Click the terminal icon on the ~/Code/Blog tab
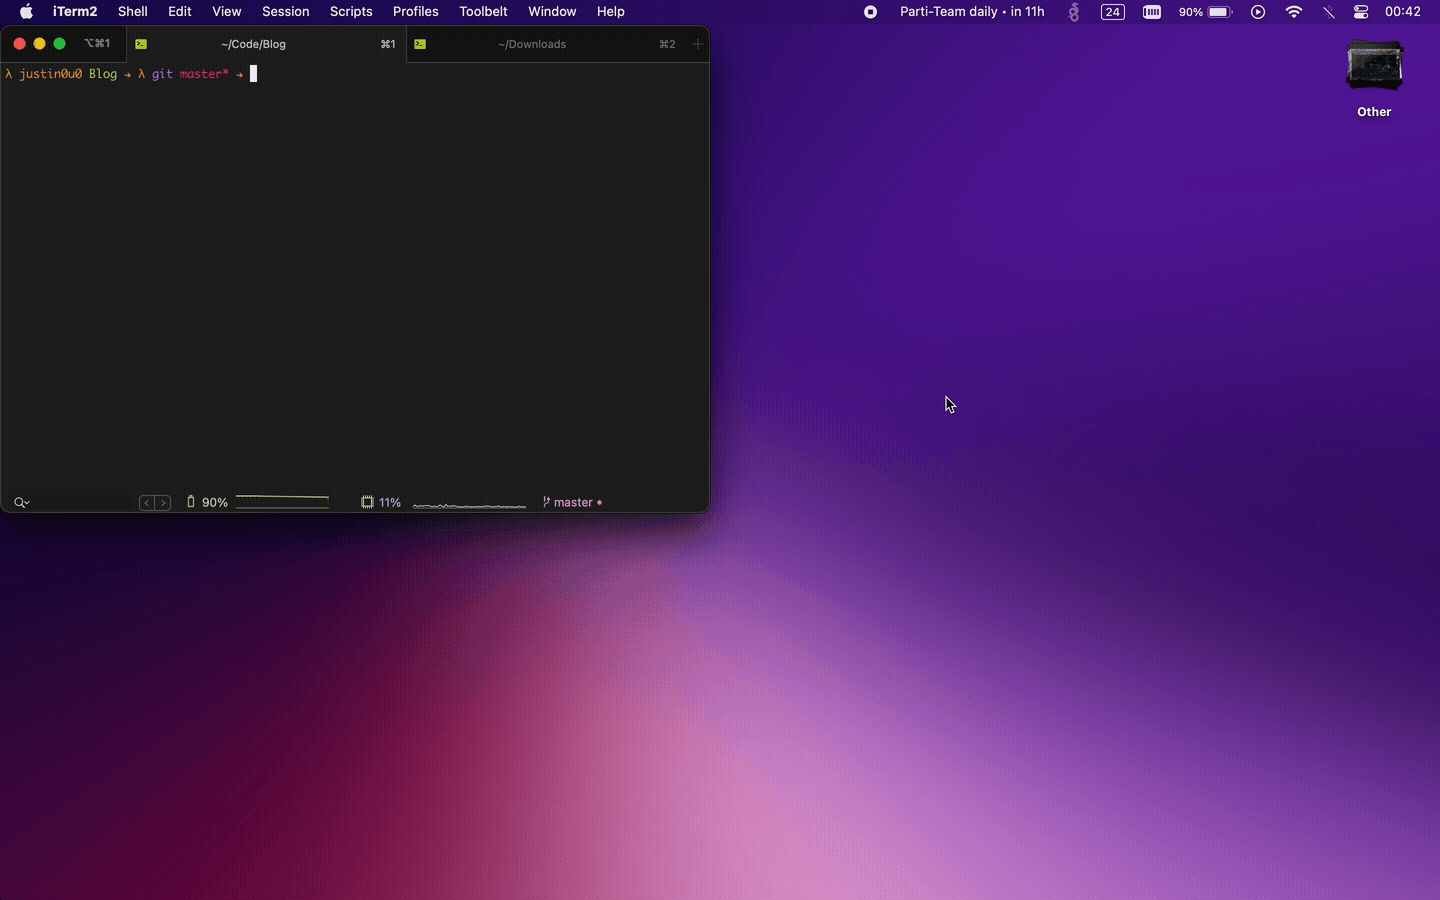 [x=140, y=44]
